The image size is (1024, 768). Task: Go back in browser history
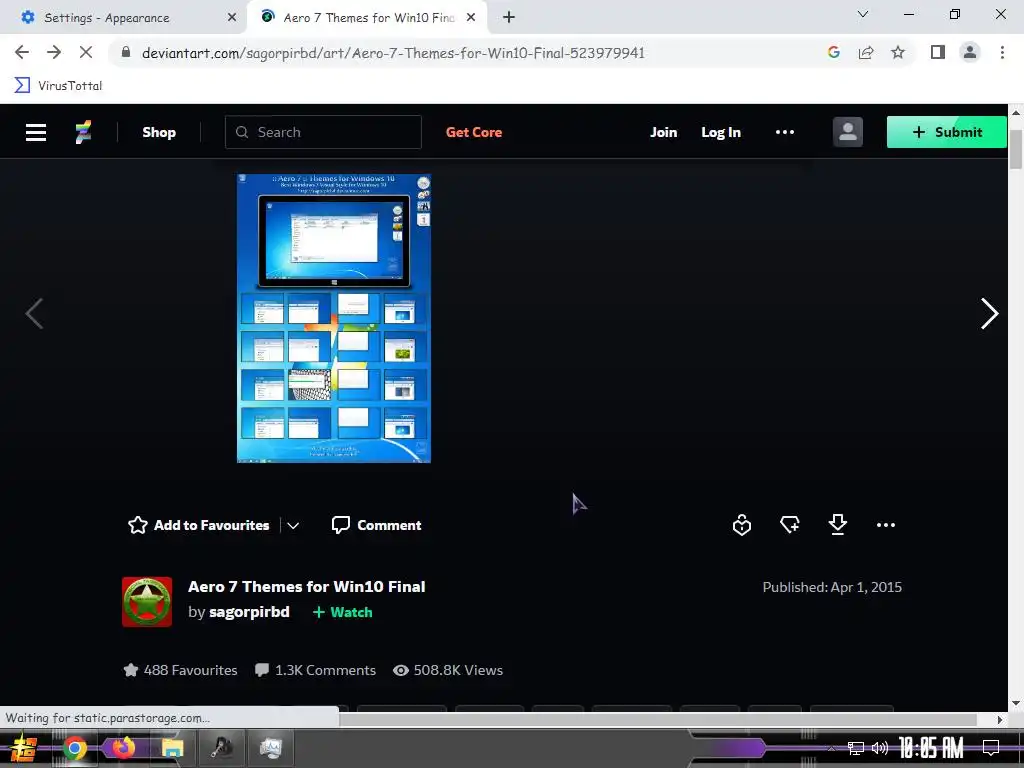point(22,52)
